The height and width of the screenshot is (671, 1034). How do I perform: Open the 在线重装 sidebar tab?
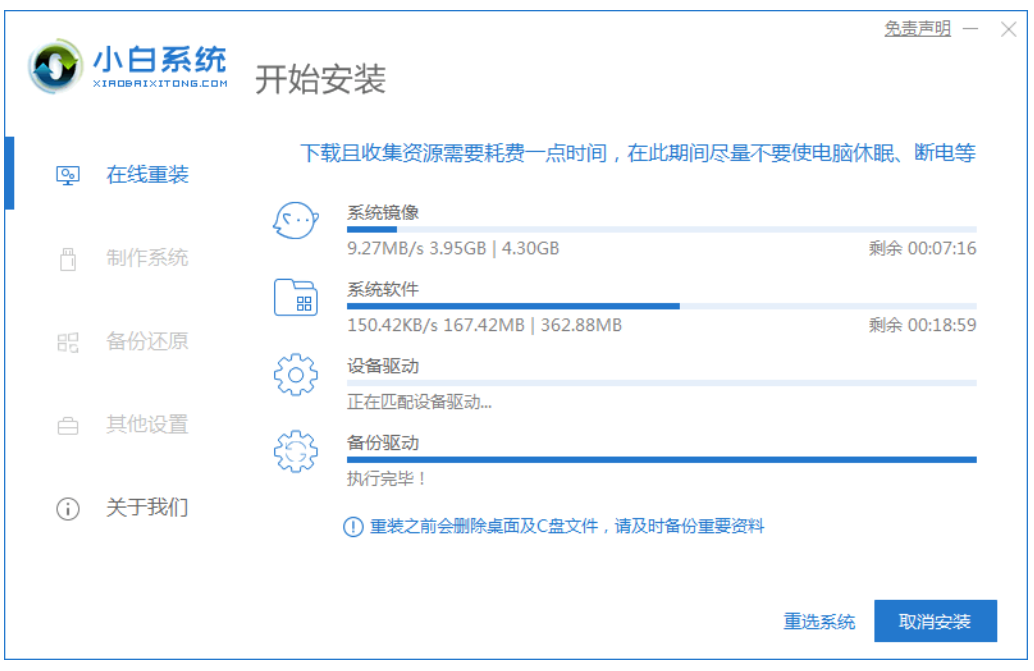click(x=147, y=176)
